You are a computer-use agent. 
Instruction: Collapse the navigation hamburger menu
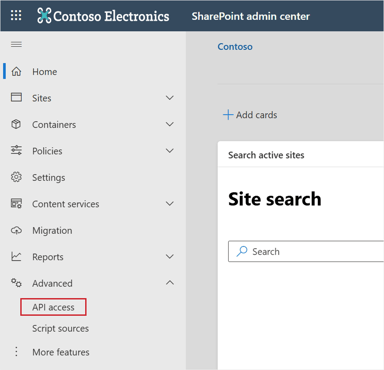coord(16,44)
